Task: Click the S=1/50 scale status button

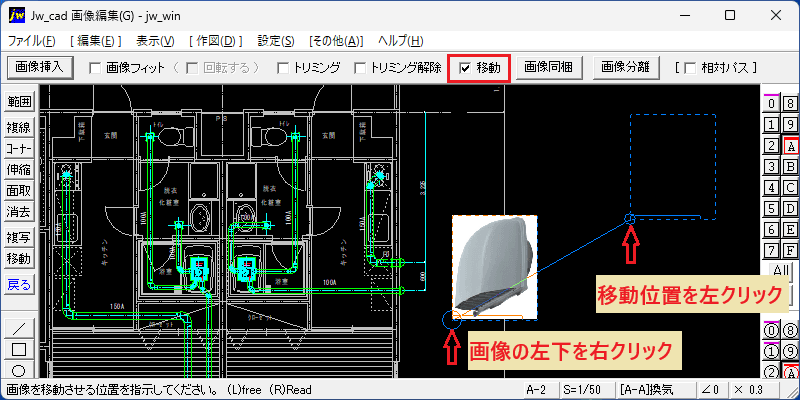Action: [x=586, y=390]
